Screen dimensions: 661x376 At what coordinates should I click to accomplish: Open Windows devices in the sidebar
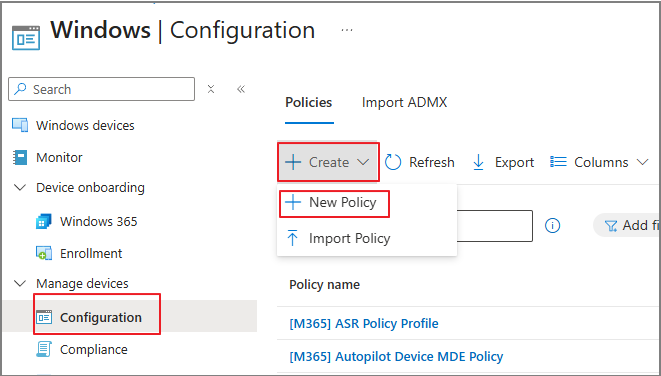coord(73,125)
